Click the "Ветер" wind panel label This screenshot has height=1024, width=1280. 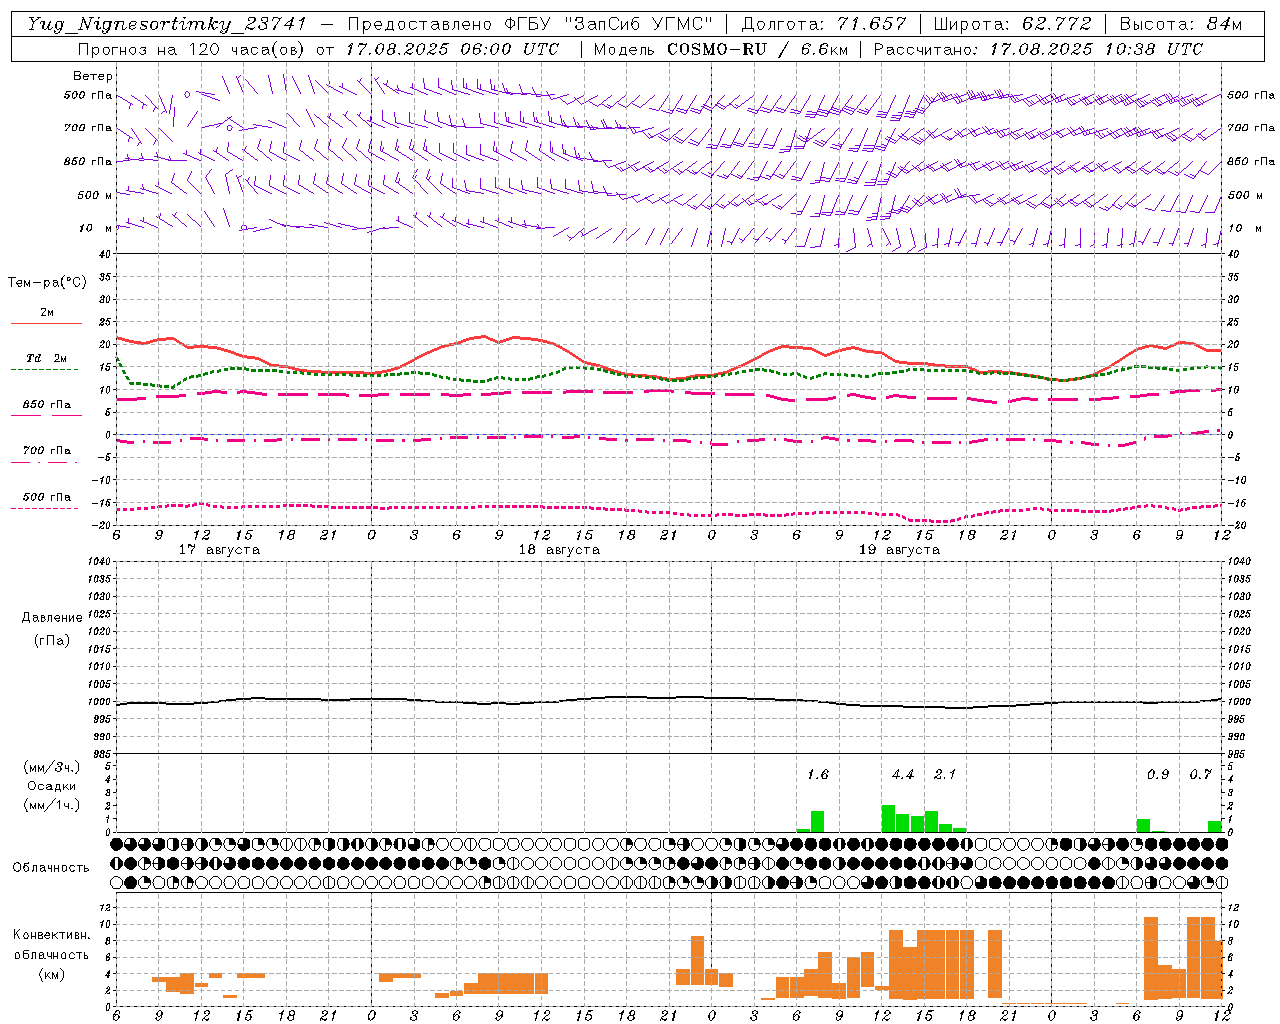[93, 76]
